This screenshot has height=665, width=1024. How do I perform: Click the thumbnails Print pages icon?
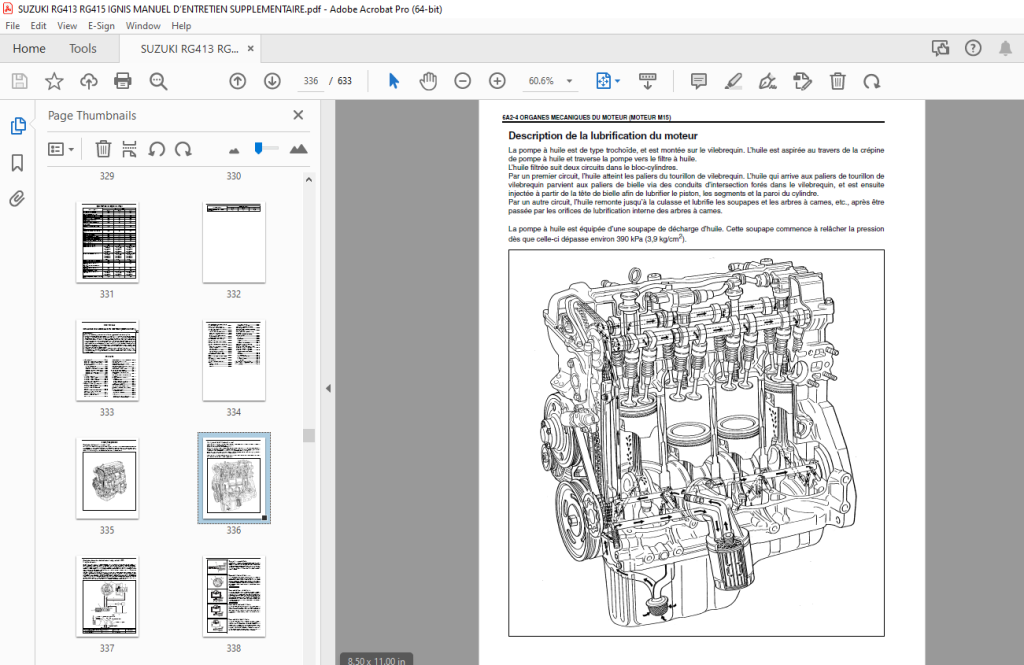[129, 149]
